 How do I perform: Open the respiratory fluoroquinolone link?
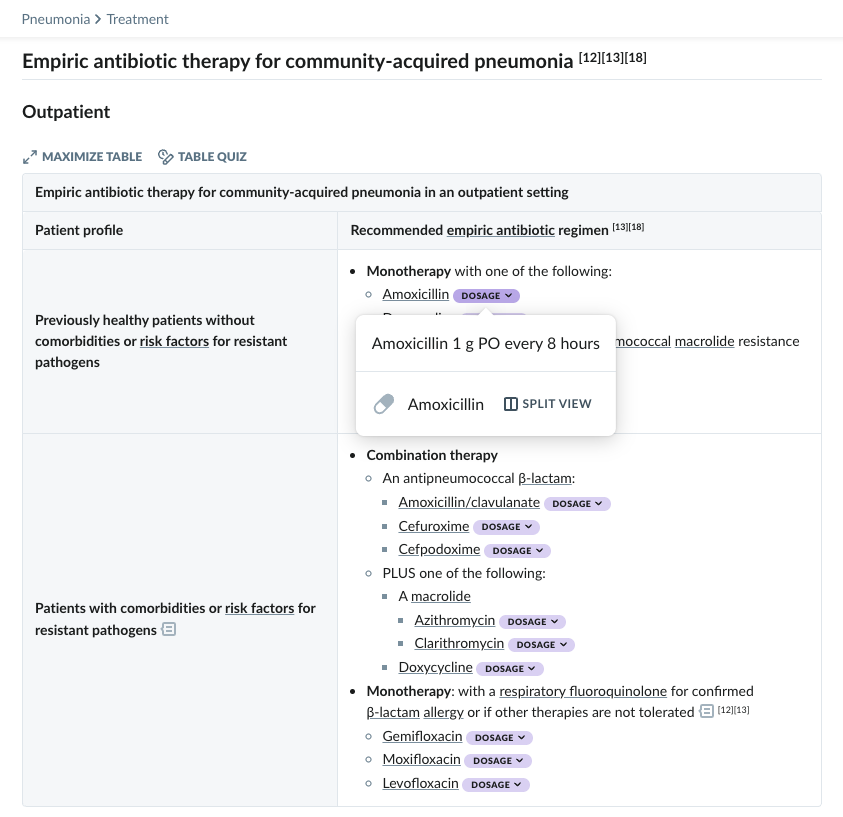coord(583,691)
